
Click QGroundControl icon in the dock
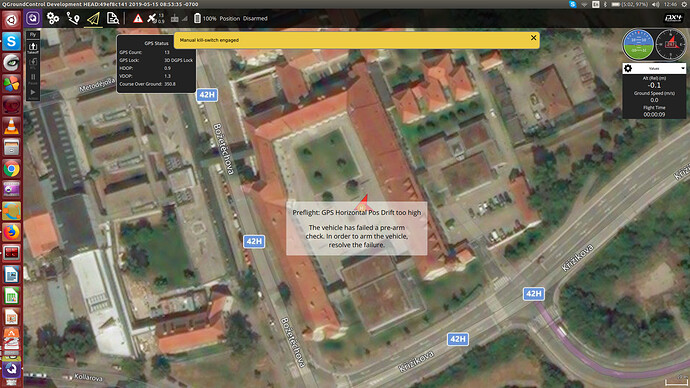coord(11,369)
